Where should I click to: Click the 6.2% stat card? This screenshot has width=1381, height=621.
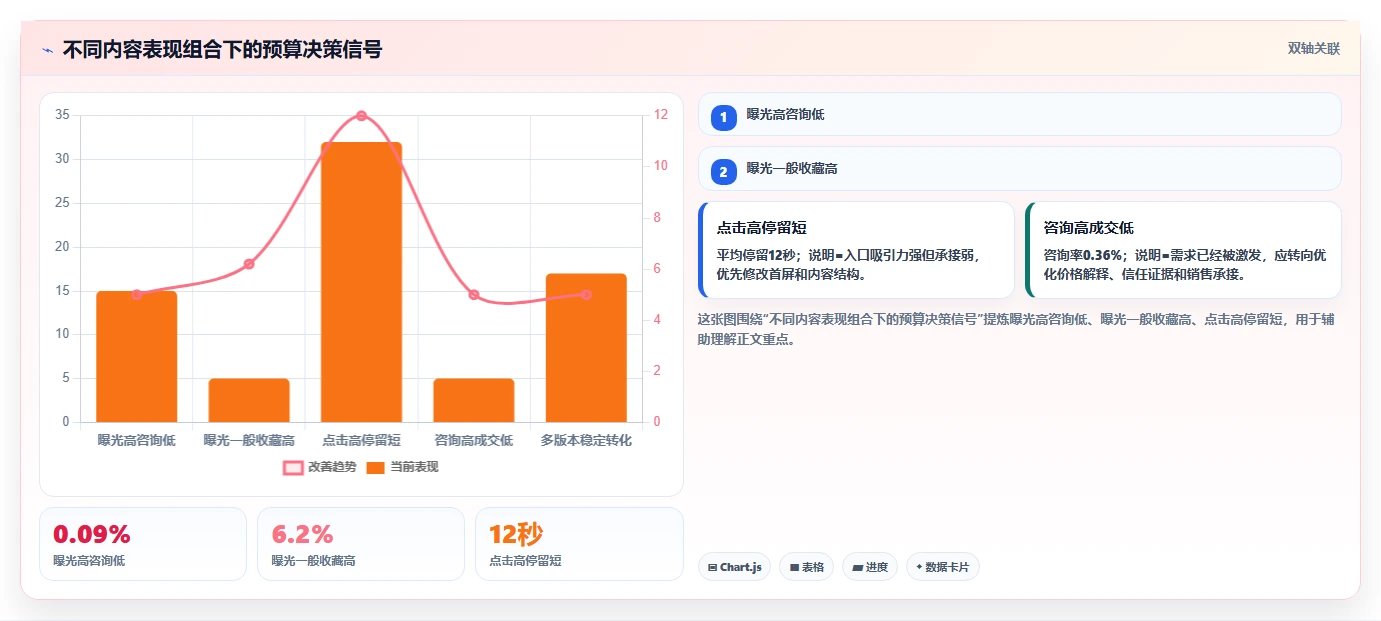tap(361, 544)
